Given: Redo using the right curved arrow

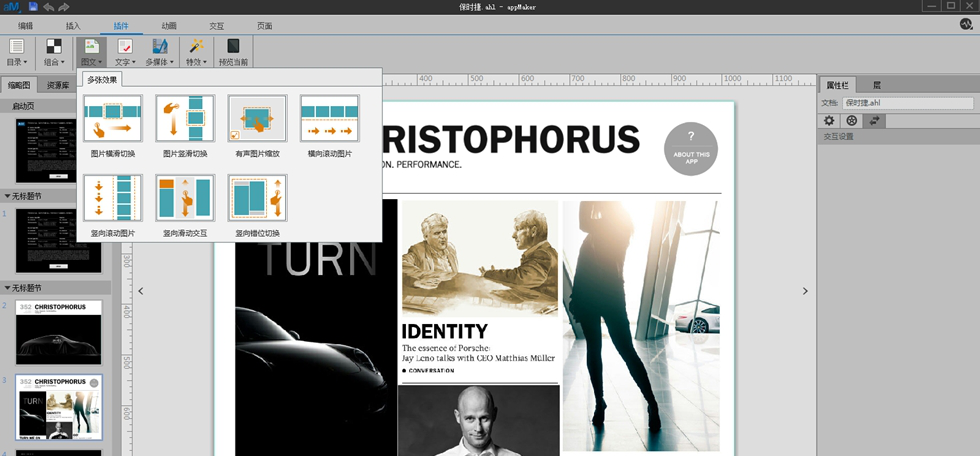Looking at the screenshot, I should point(63,8).
